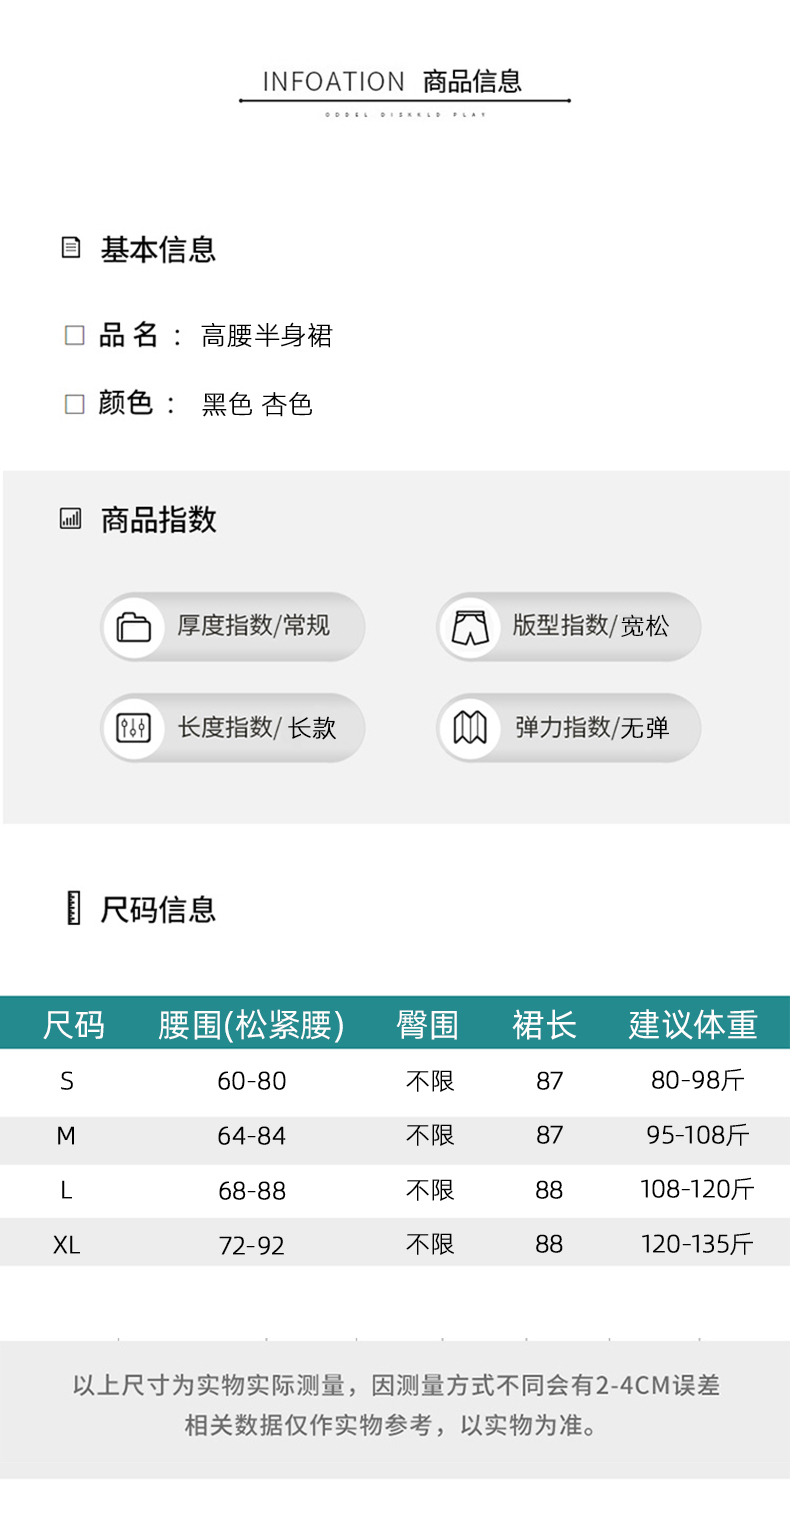790x1540 pixels.
Task: Select the XL size row label
Action: click(x=67, y=1245)
